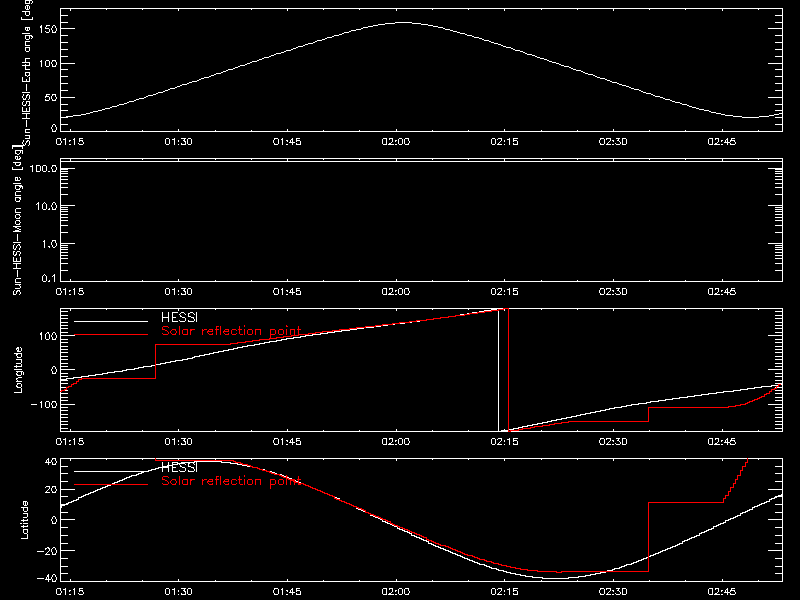Click the 'Sun-HESSI-Moon angle [deg]' axis title

point(17,220)
